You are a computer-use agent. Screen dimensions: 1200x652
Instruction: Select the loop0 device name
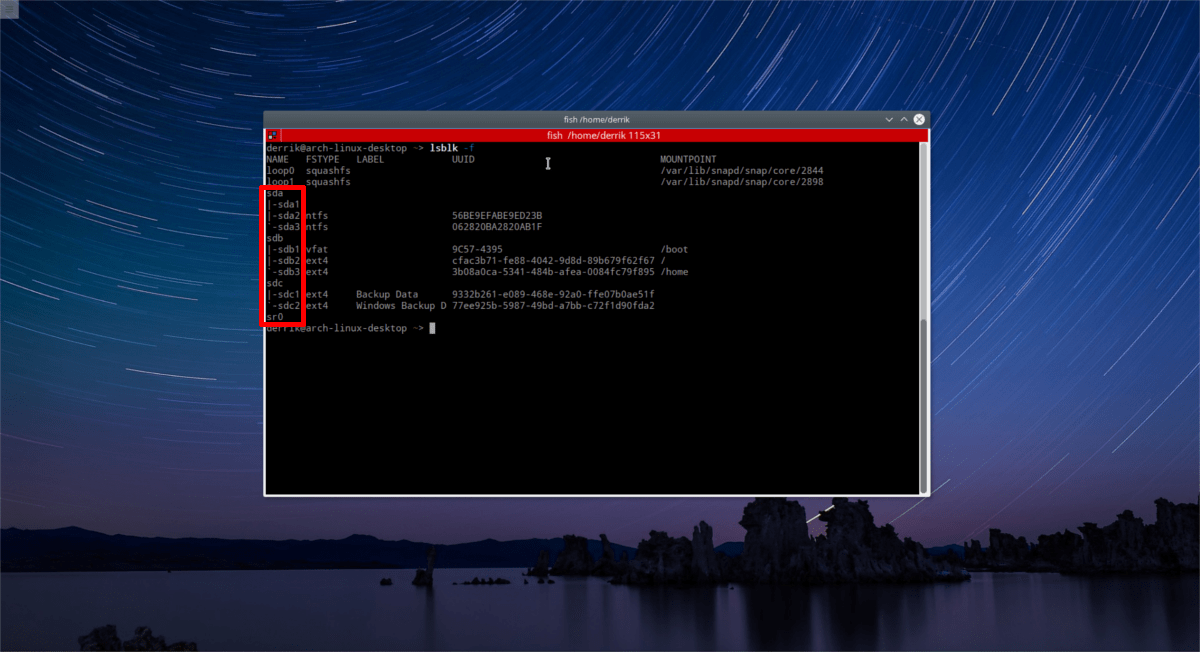coord(280,170)
